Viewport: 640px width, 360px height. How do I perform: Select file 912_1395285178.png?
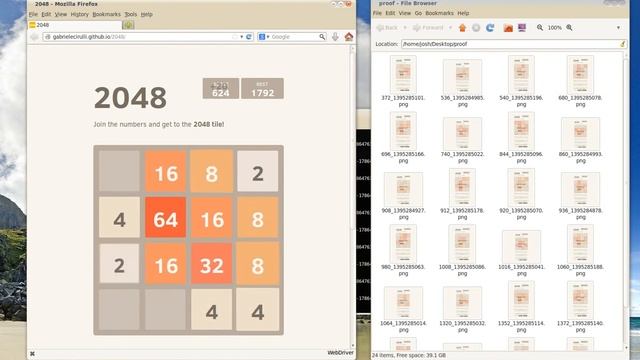pos(462,194)
